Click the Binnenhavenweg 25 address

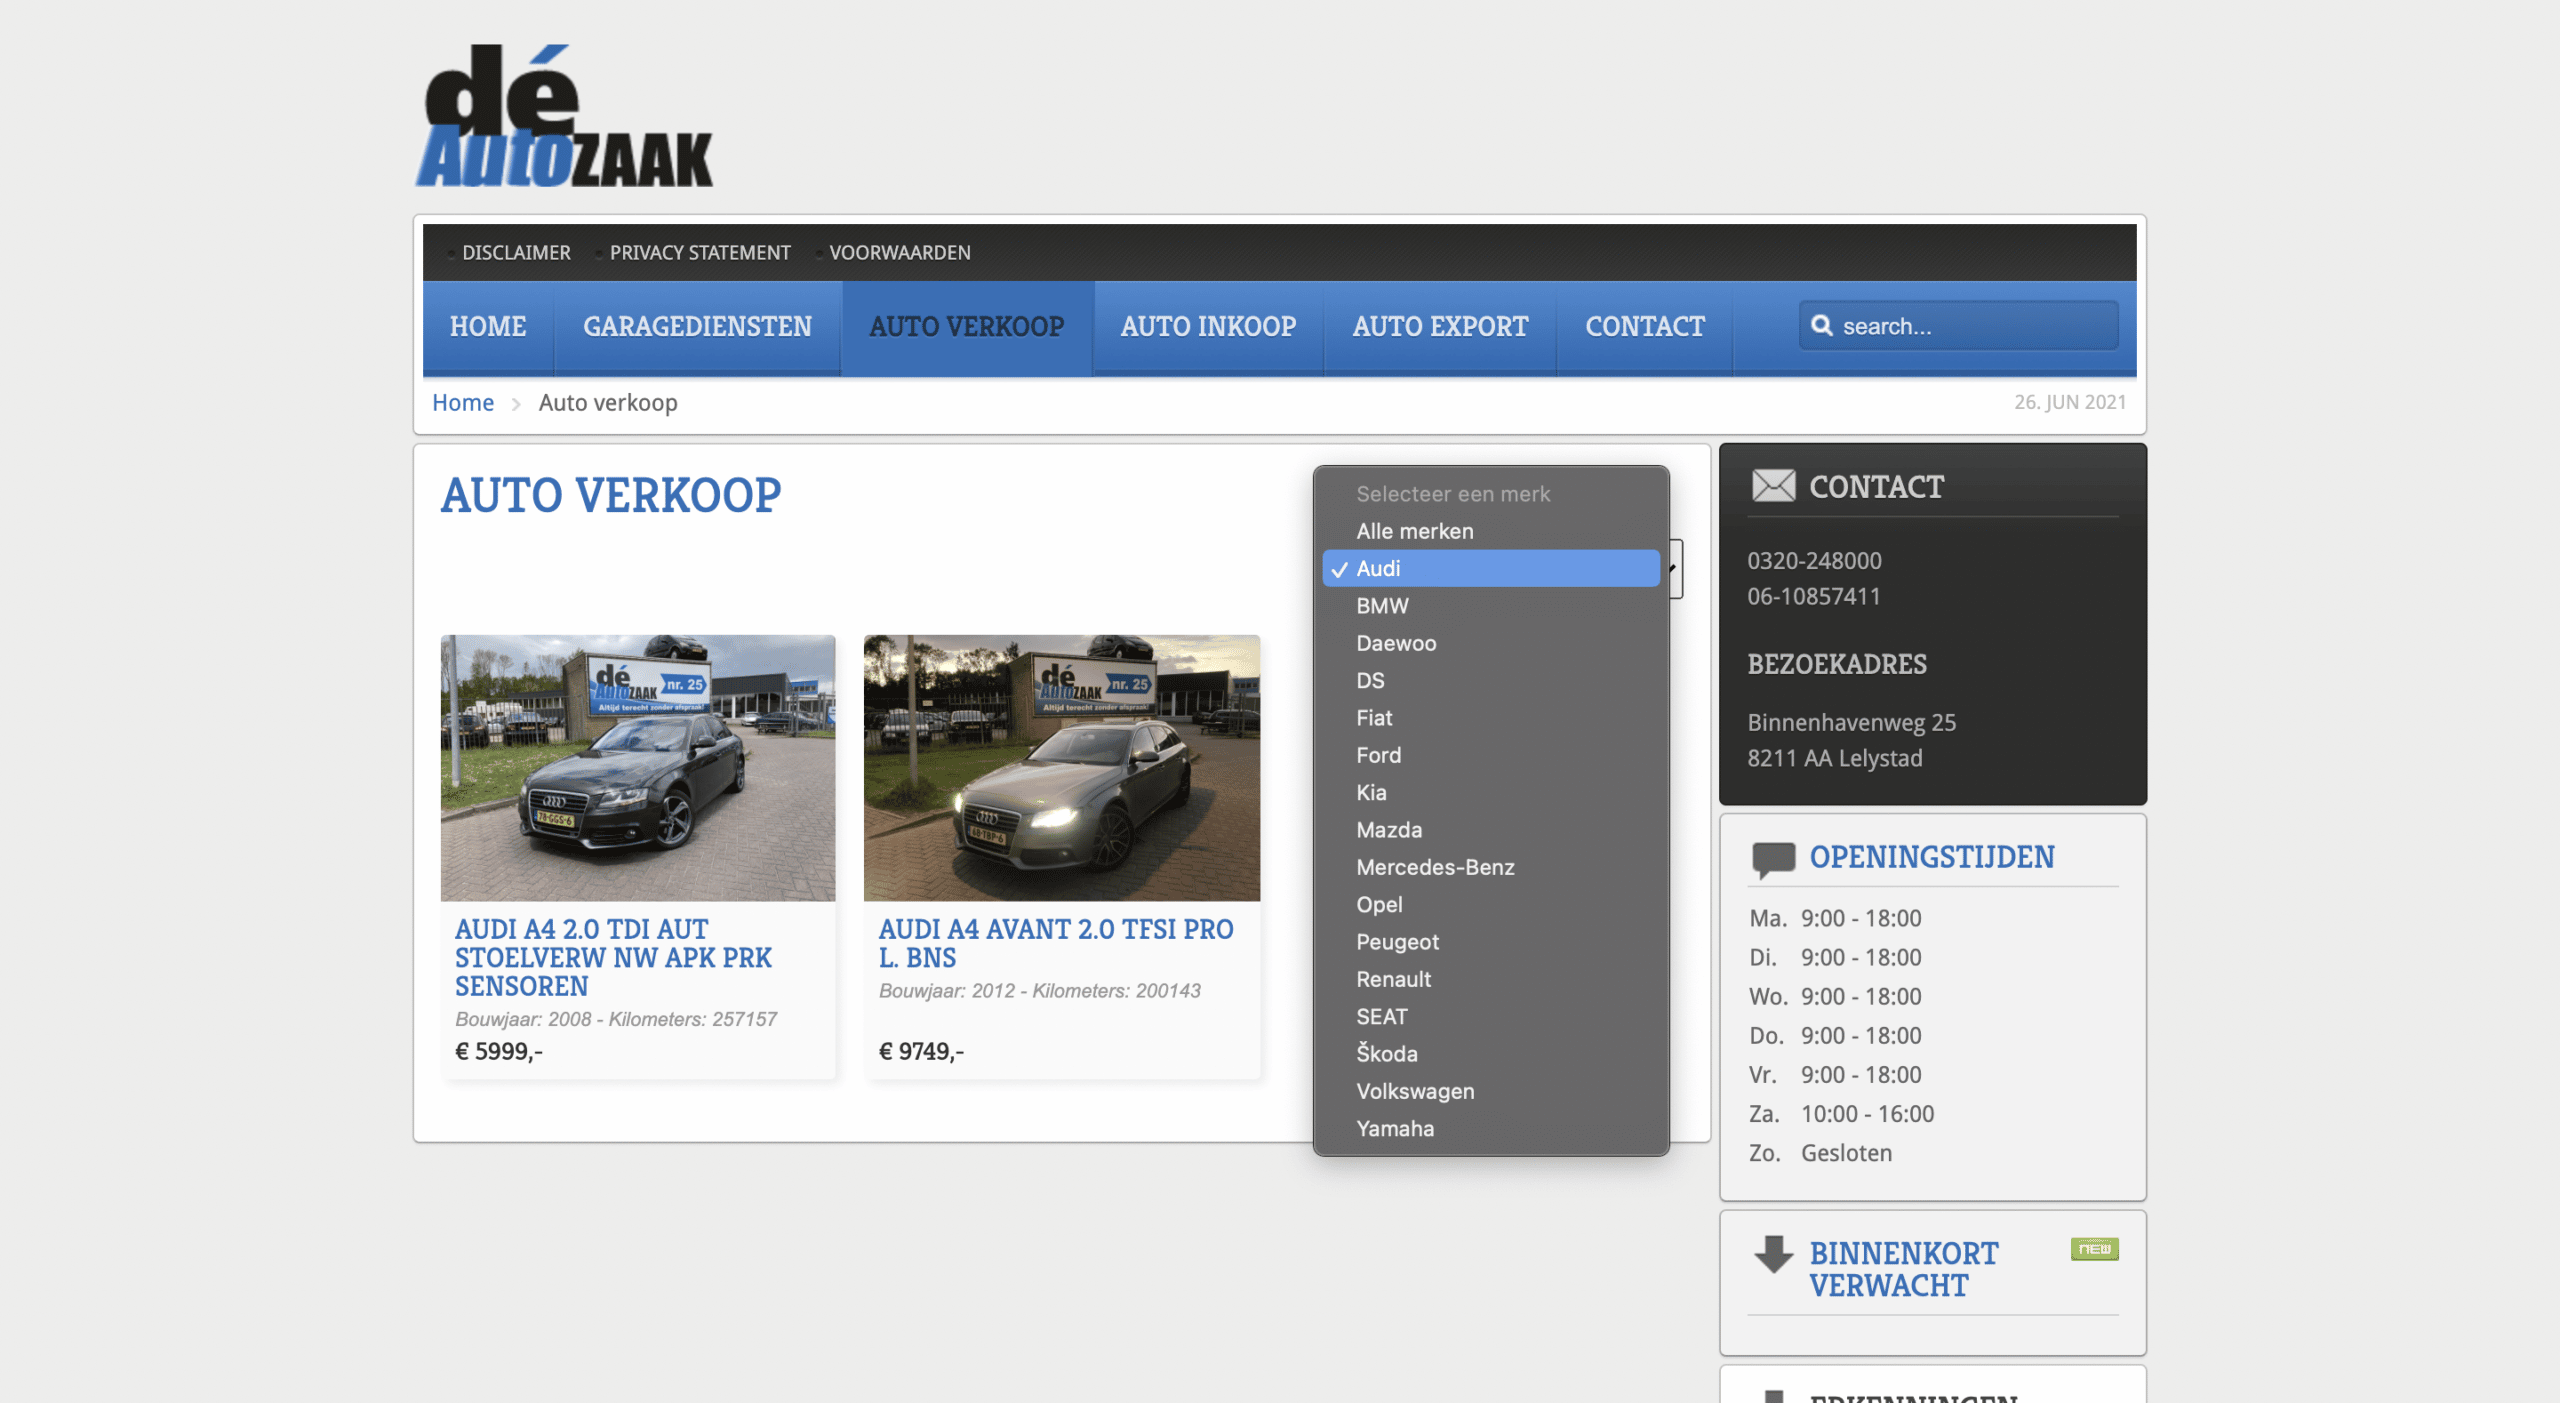[x=1851, y=722]
